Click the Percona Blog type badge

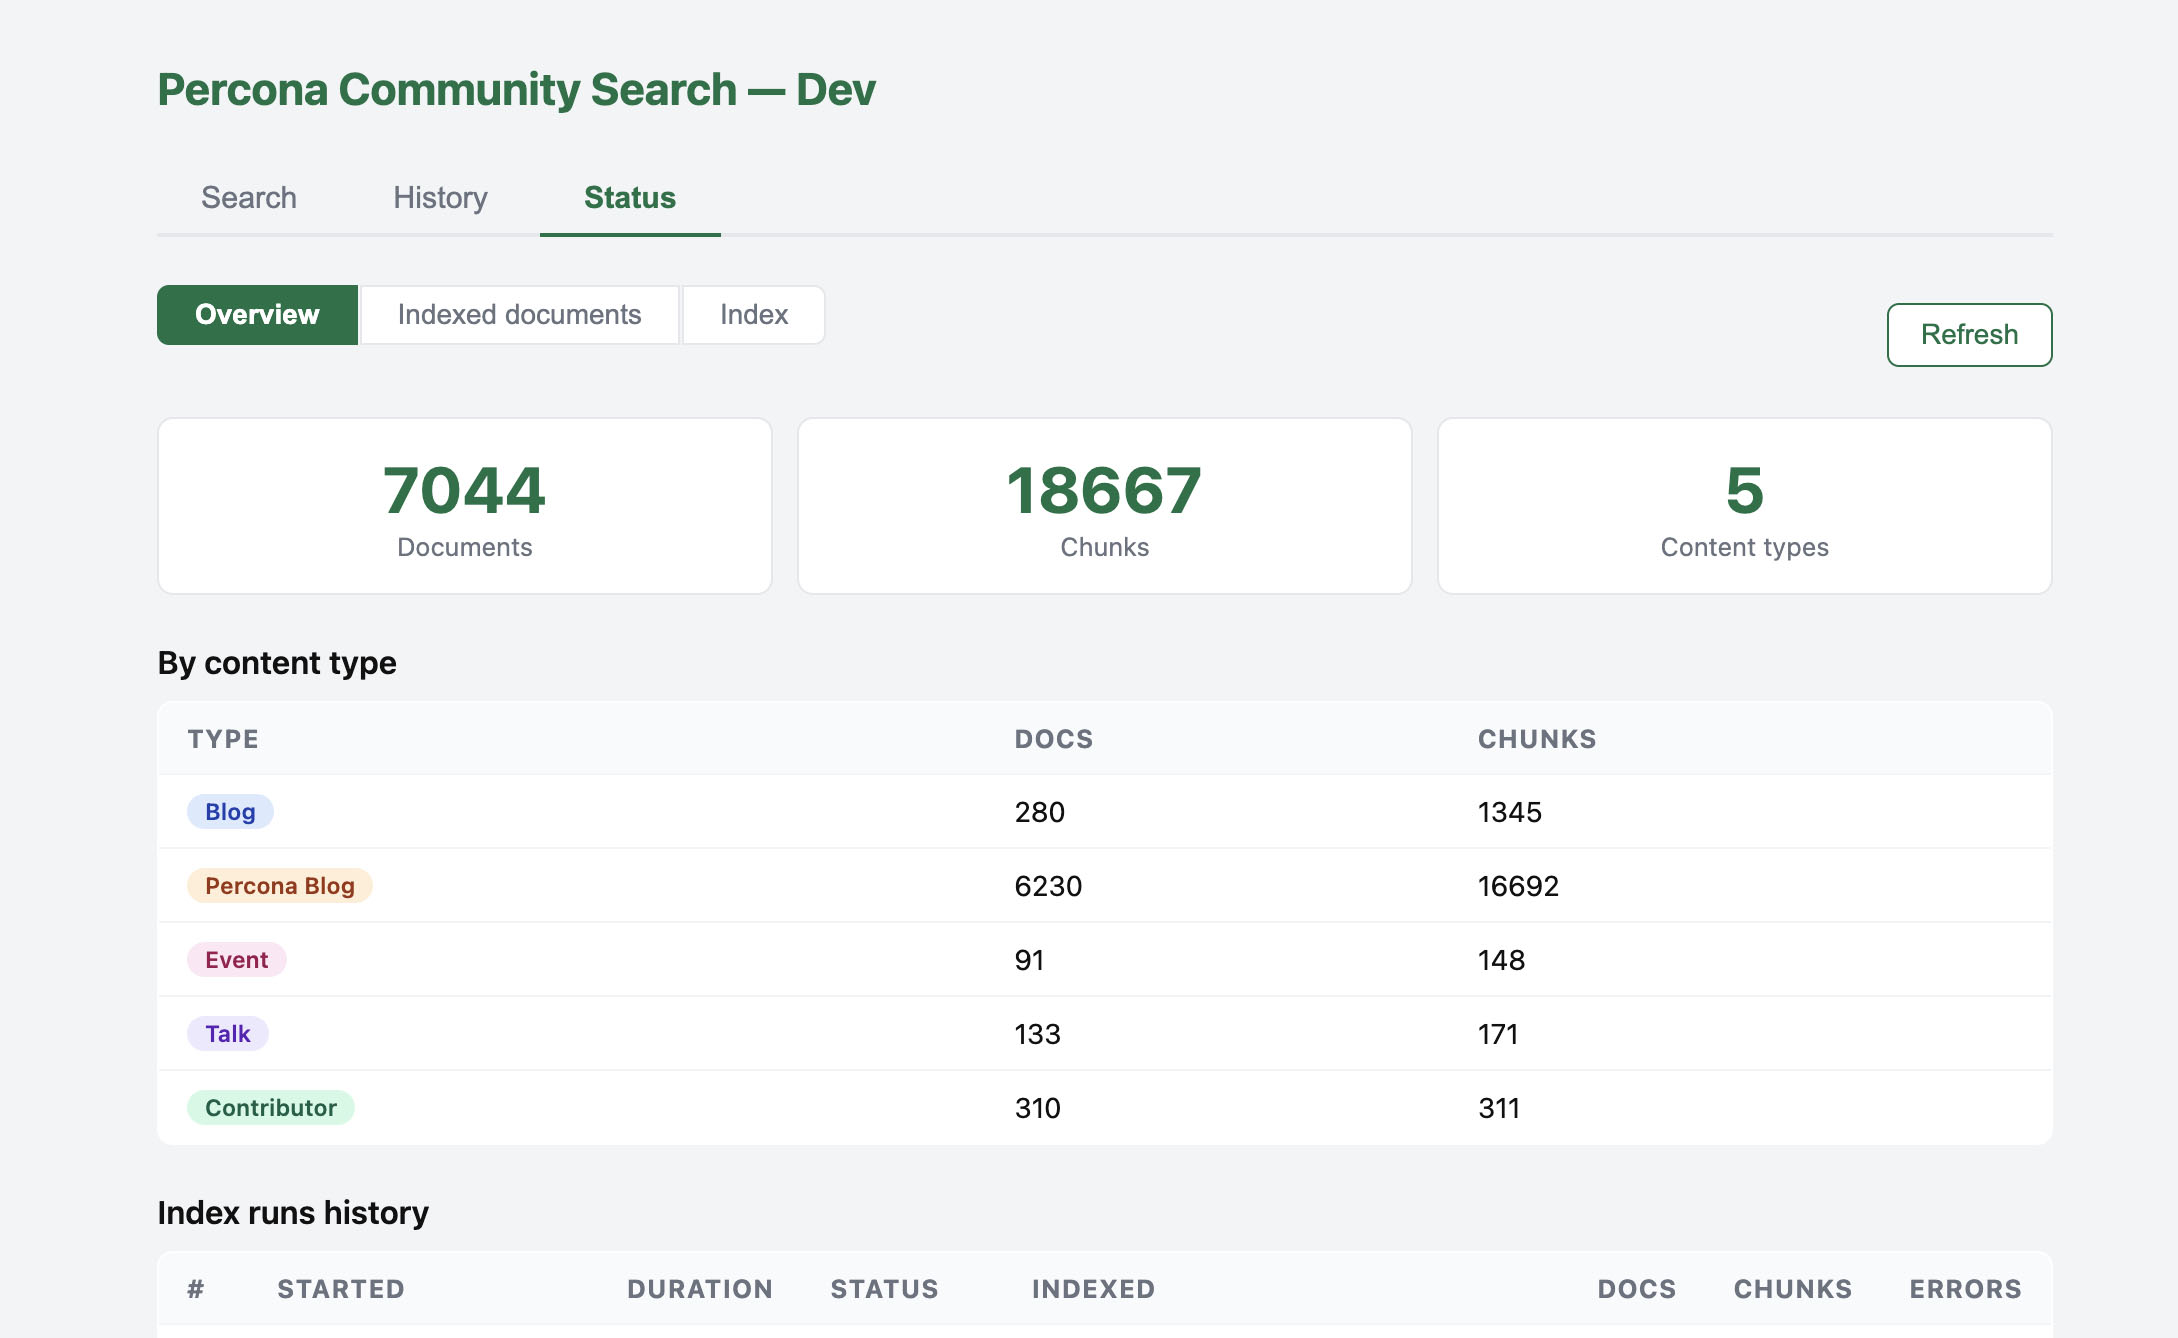click(x=280, y=886)
